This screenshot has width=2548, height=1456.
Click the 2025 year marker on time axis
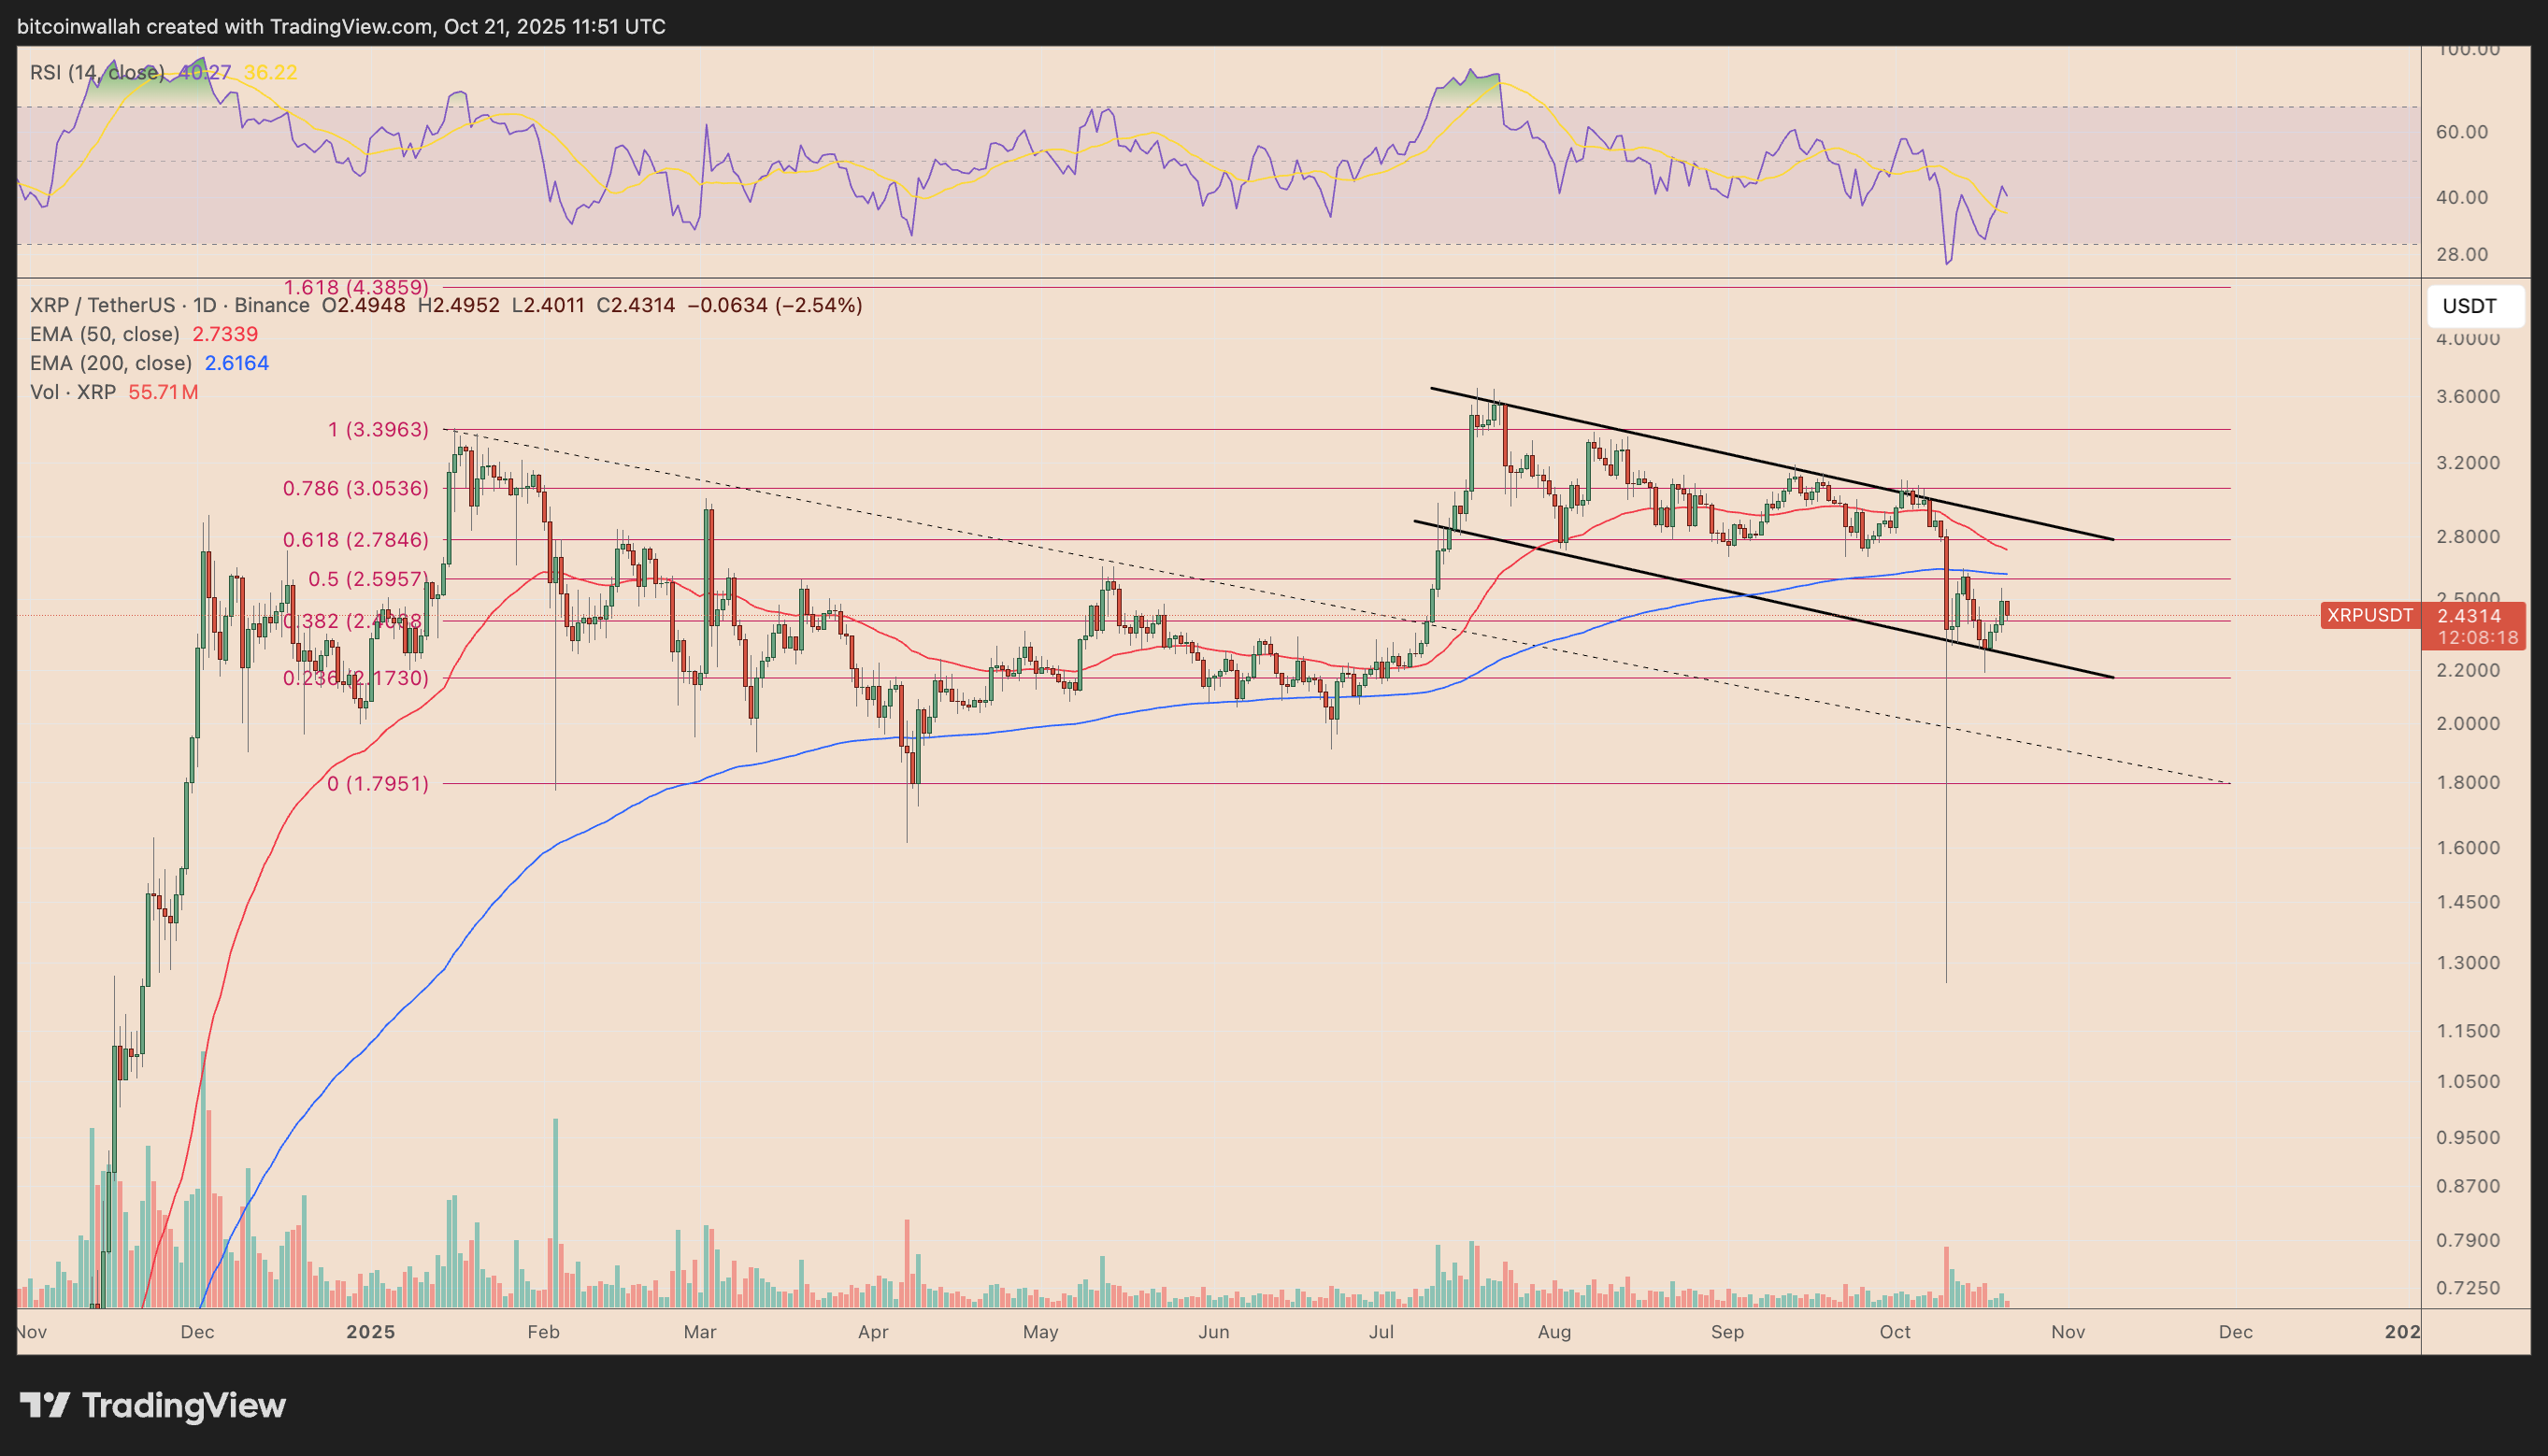pyautogui.click(x=370, y=1332)
